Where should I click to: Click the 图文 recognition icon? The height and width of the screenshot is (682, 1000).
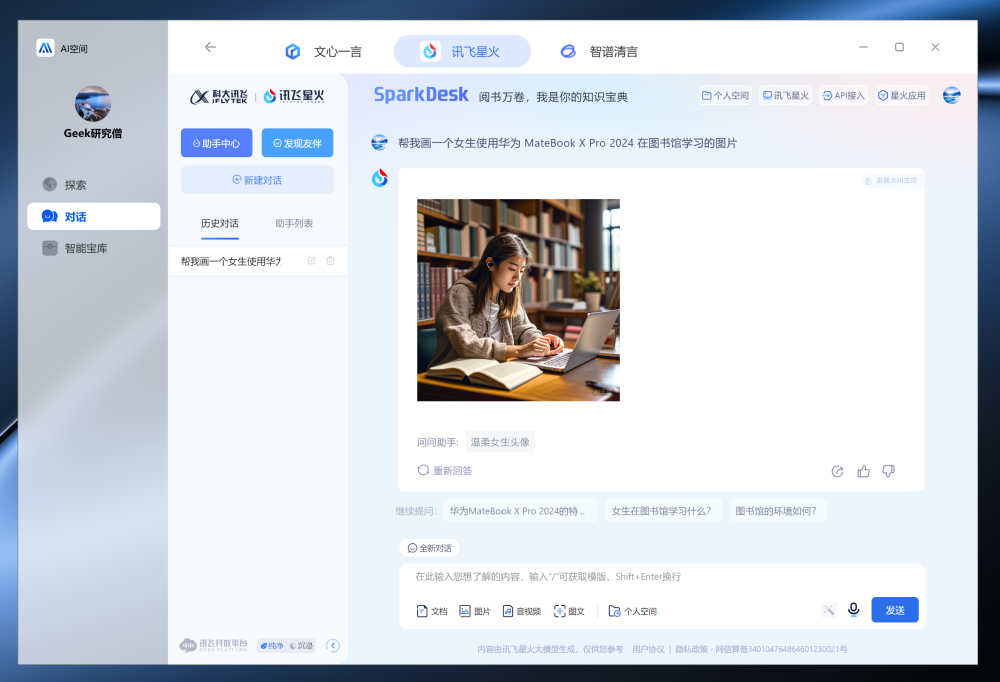pyautogui.click(x=569, y=611)
